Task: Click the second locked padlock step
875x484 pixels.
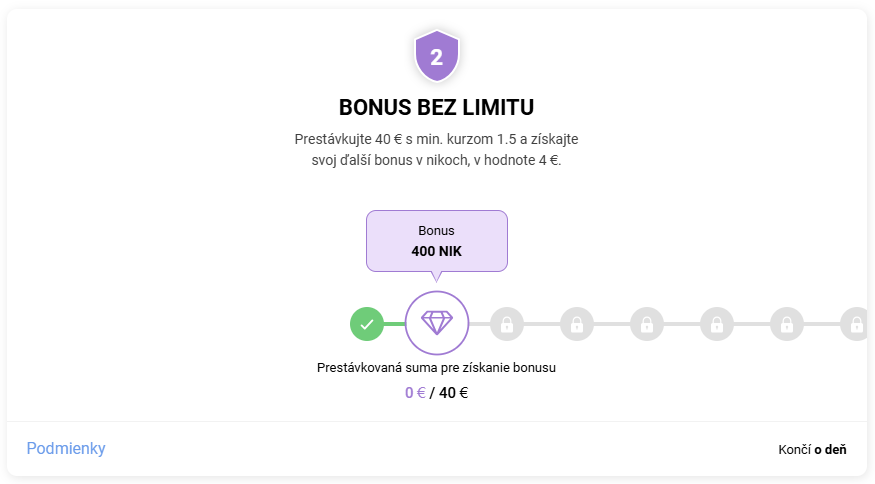Action: (577, 324)
